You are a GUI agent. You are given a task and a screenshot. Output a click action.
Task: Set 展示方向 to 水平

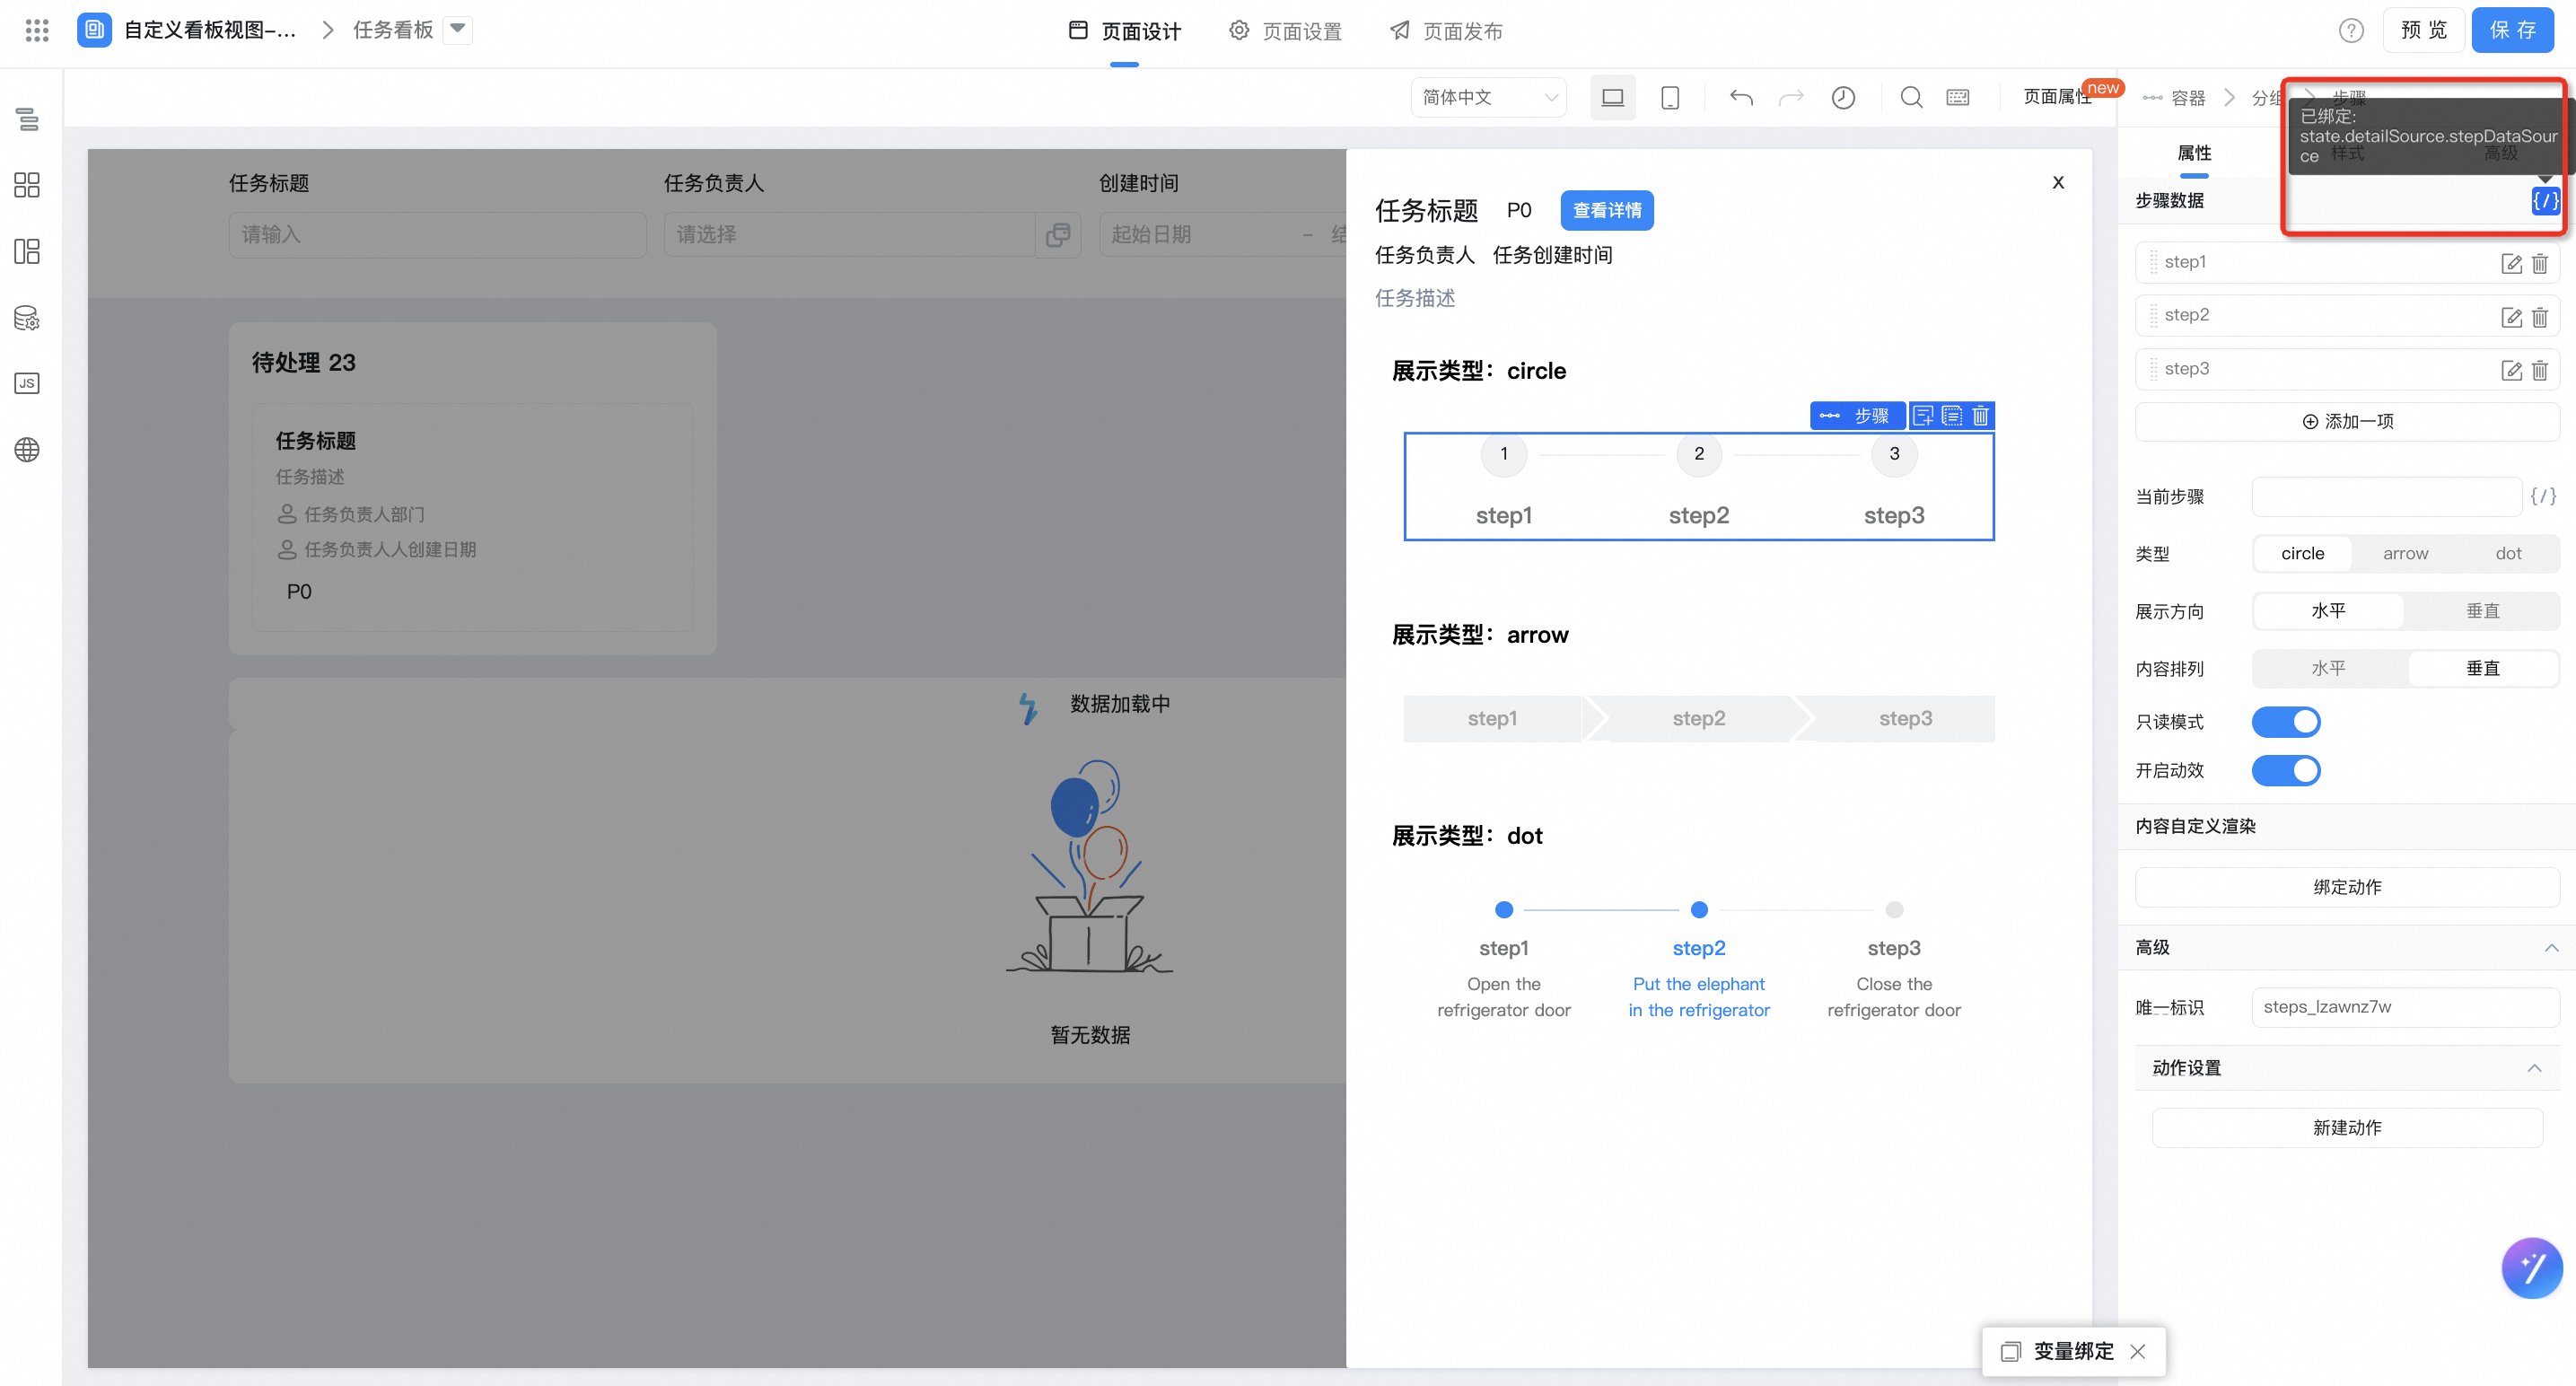(x=2328, y=610)
